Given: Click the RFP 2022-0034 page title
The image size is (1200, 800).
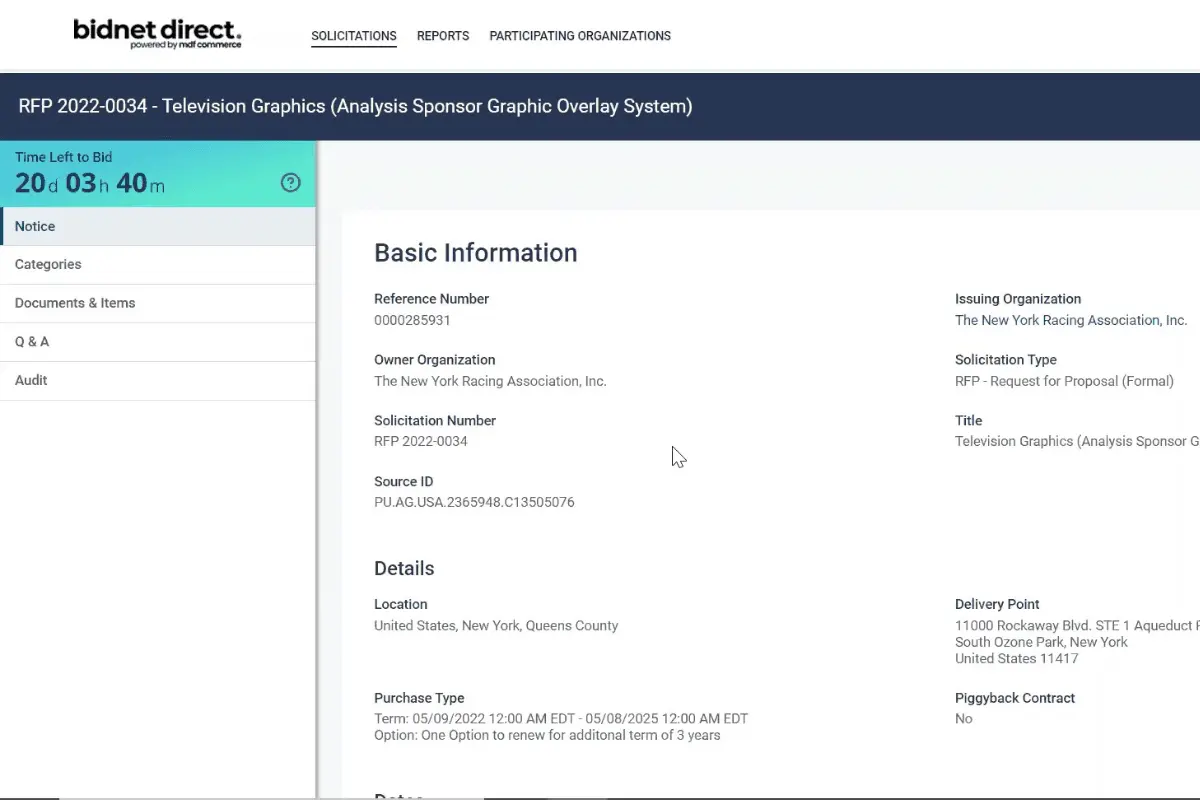Looking at the screenshot, I should click(x=355, y=106).
